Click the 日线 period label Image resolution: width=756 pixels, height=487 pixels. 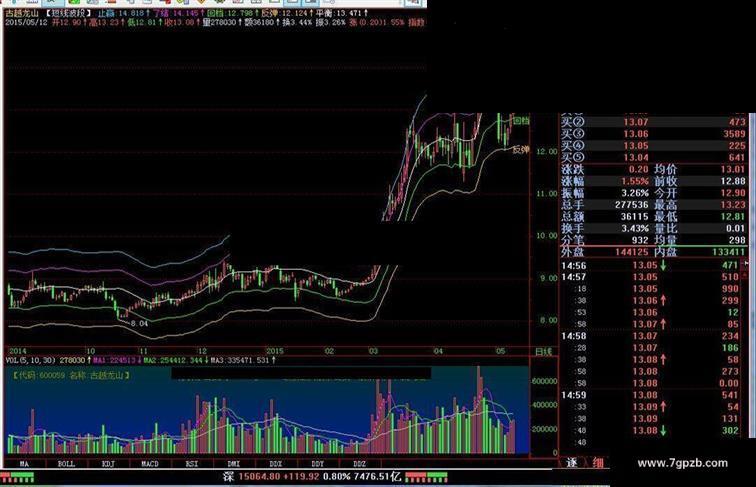click(x=543, y=352)
